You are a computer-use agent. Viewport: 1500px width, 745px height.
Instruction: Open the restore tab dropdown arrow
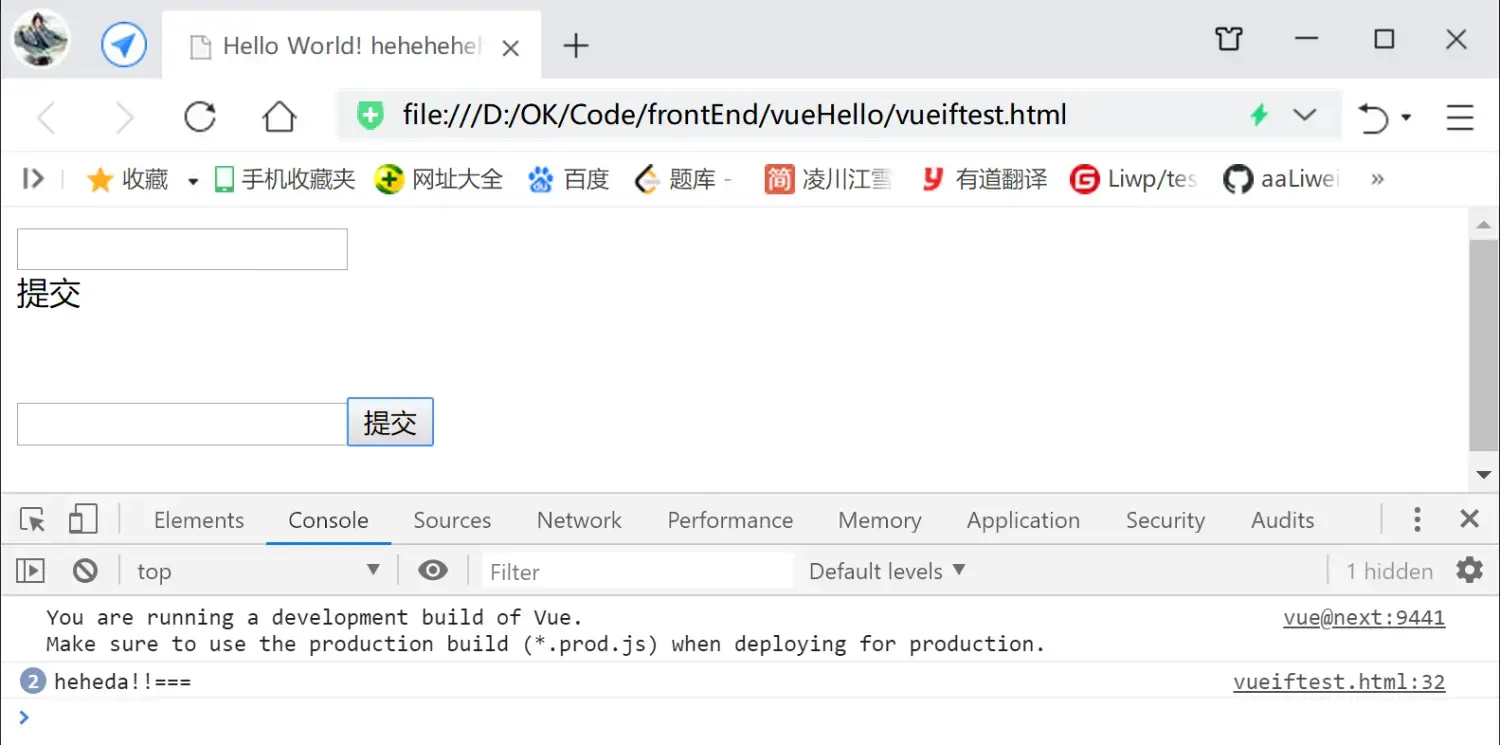[x=1406, y=118]
